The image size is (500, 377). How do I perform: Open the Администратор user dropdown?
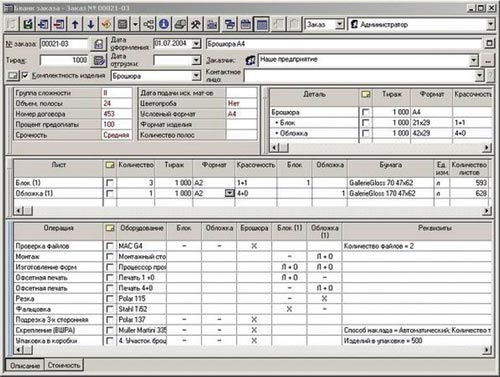490,24
